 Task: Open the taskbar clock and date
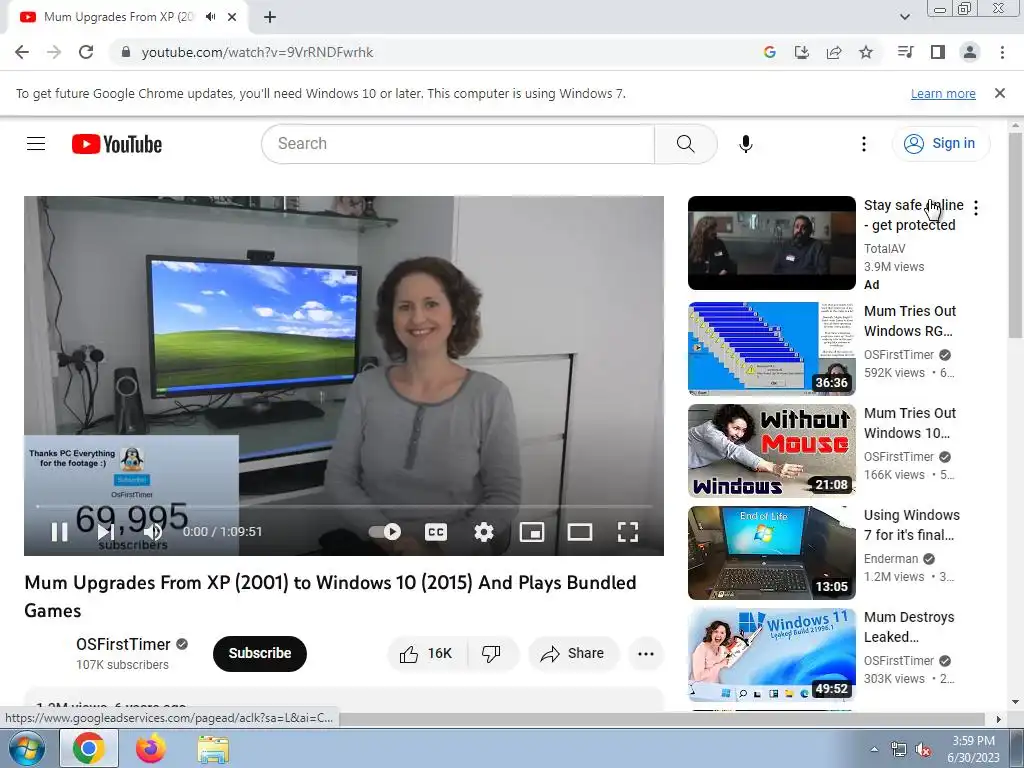coord(973,749)
